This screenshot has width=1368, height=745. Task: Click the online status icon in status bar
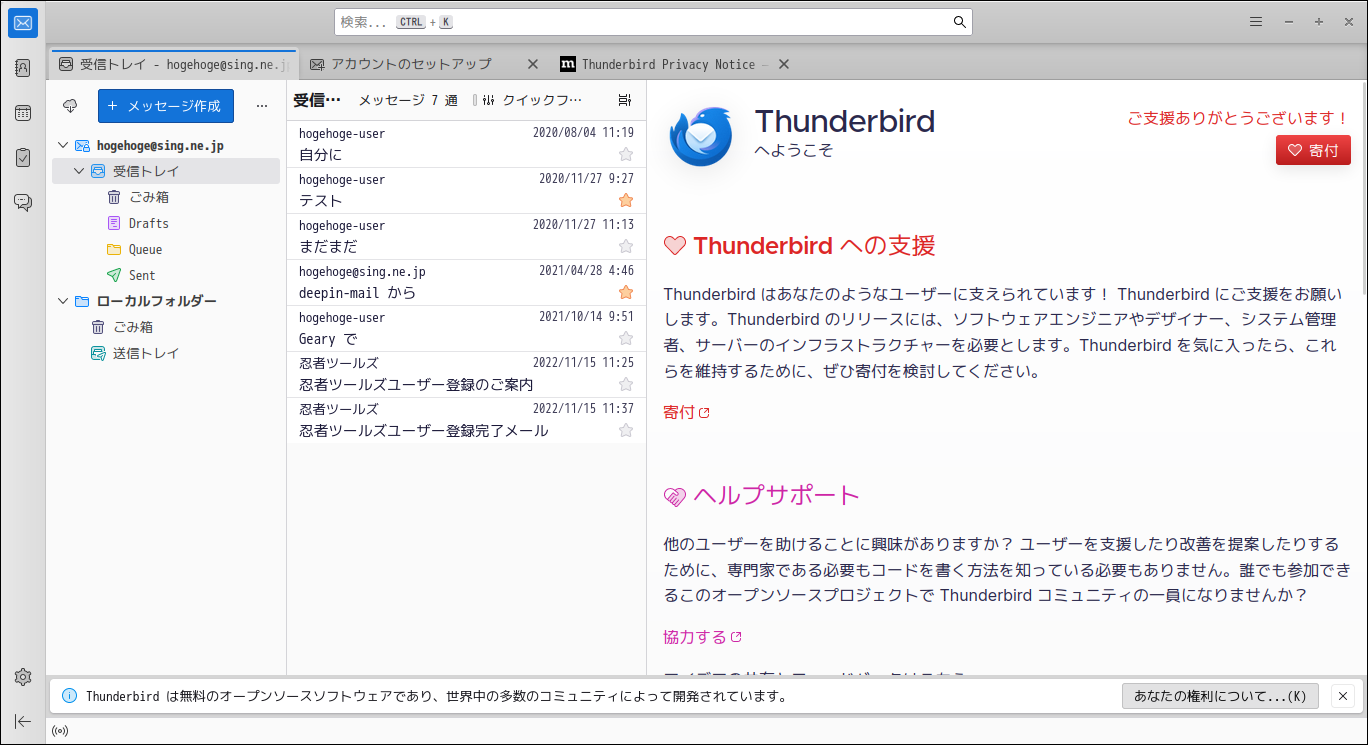click(x=59, y=731)
